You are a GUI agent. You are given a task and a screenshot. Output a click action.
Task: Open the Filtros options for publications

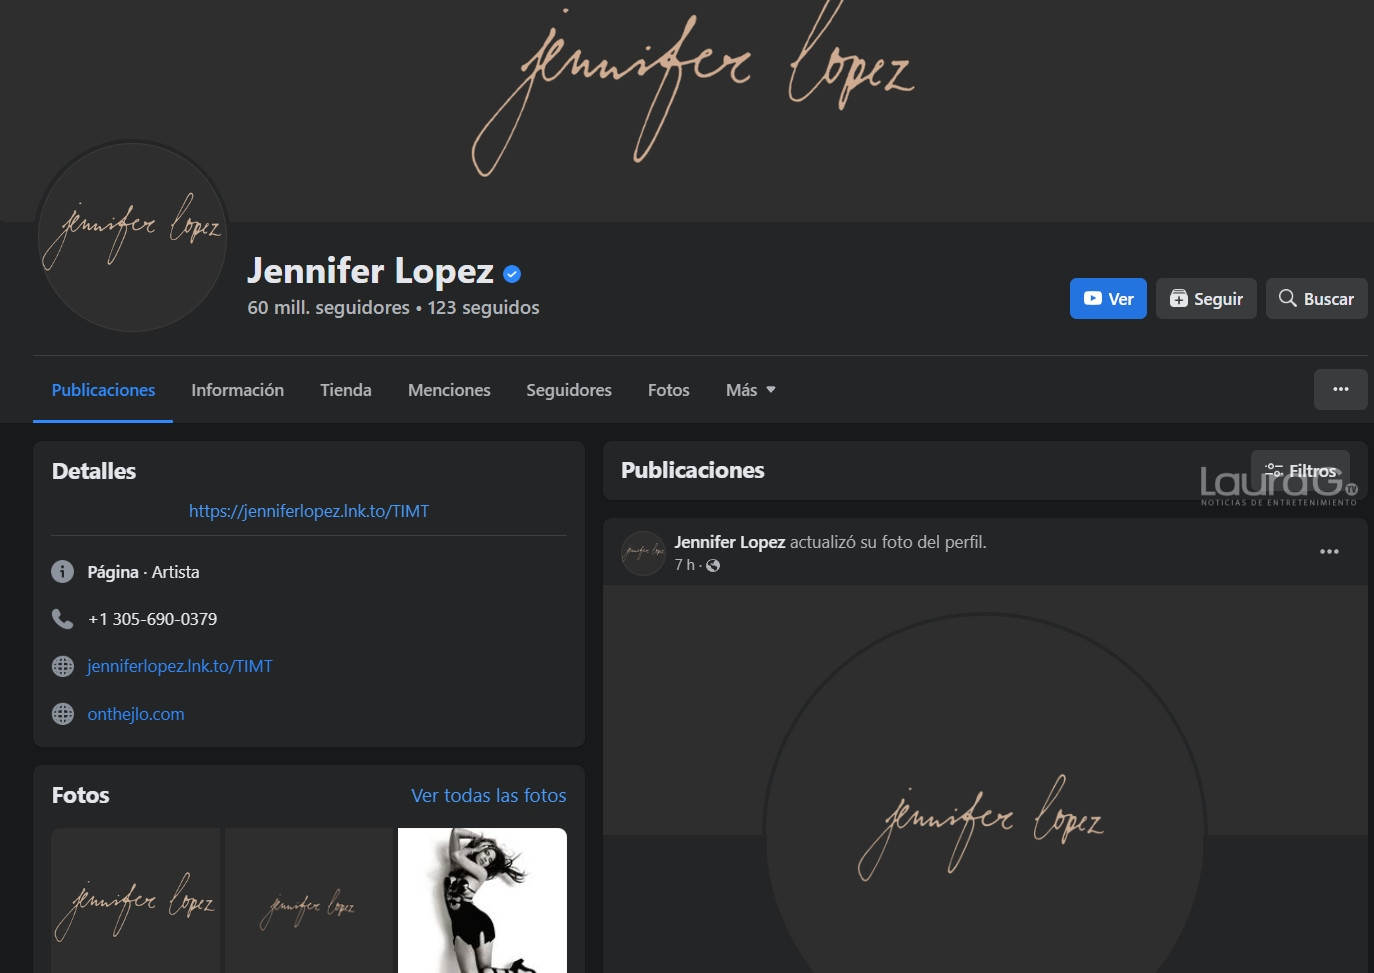pos(1300,471)
